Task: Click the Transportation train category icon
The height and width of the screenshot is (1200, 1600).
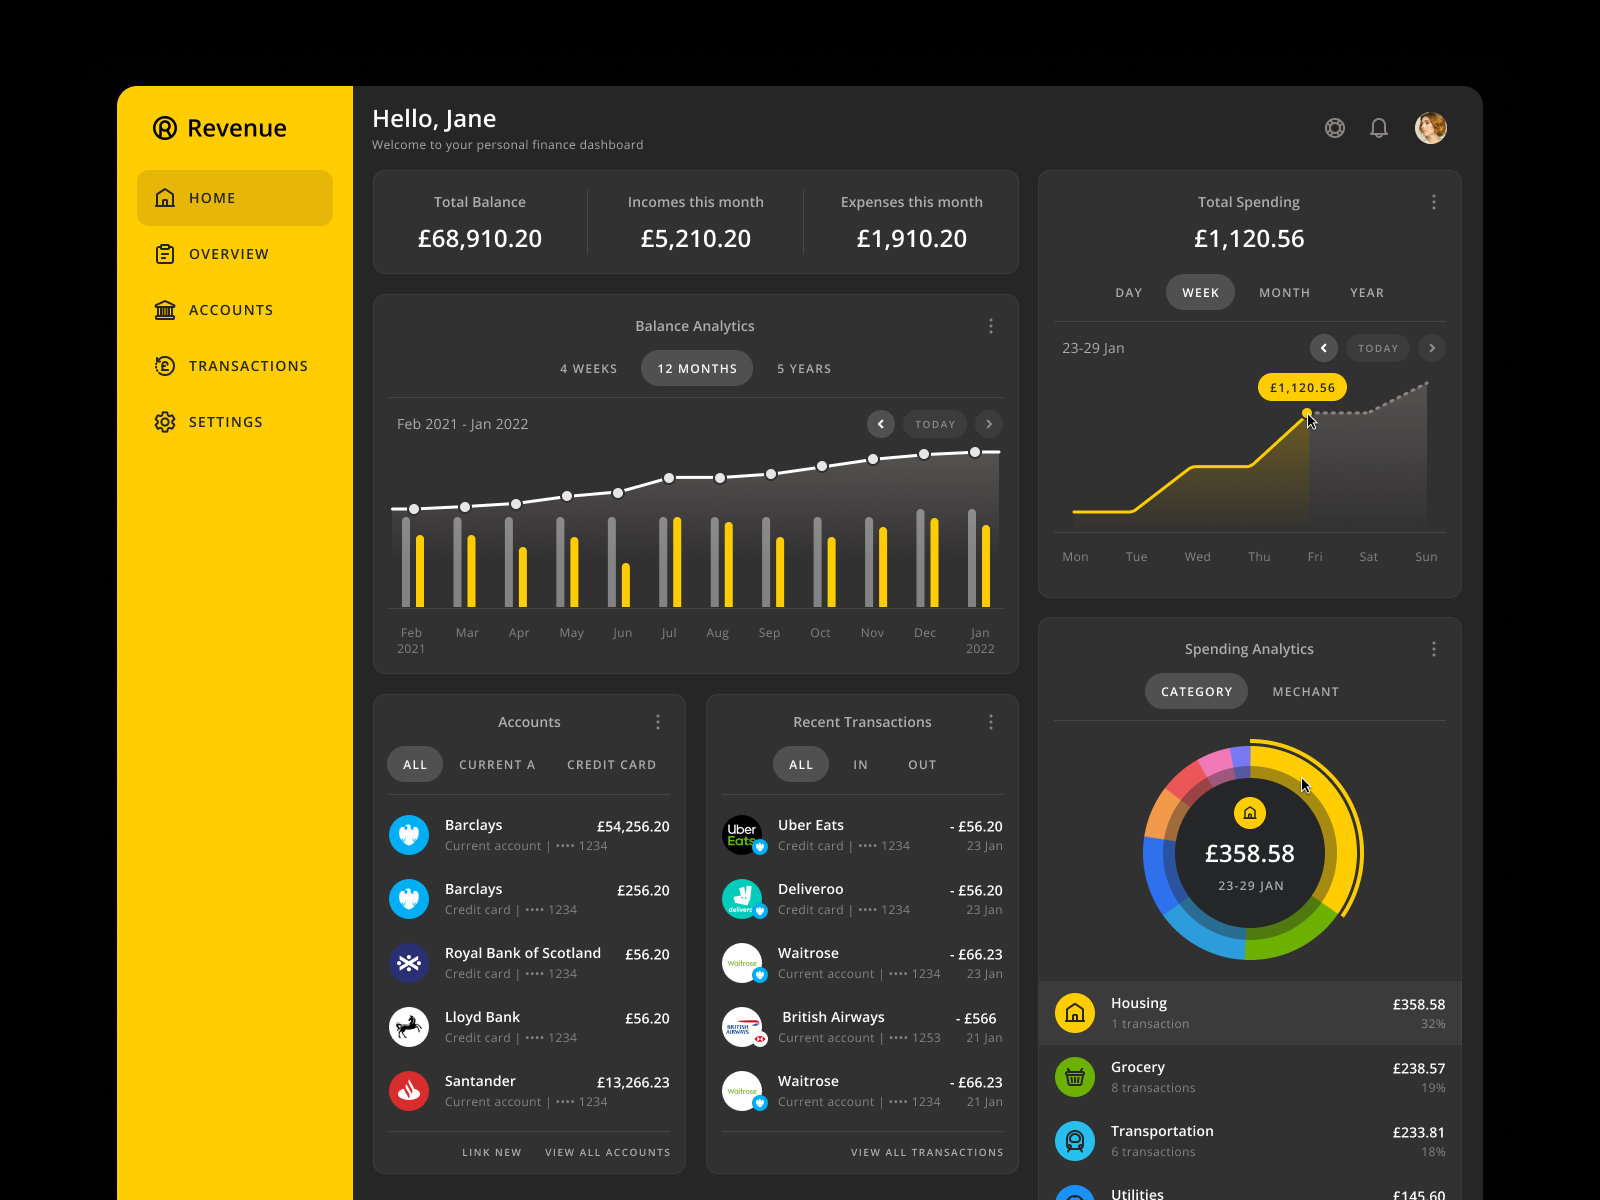Action: [x=1075, y=1141]
